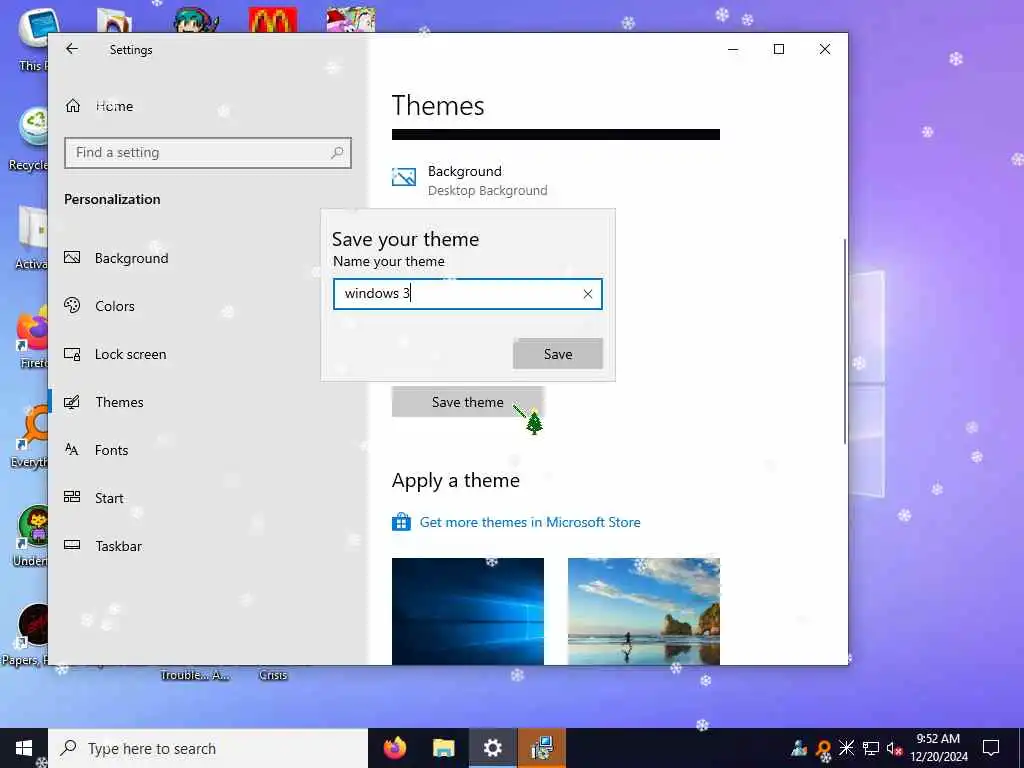Select the McDonald's logo desktop icon

pyautogui.click(x=272, y=20)
